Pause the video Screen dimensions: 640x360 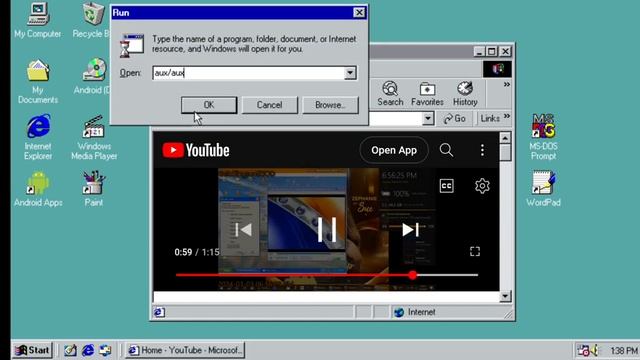point(327,229)
